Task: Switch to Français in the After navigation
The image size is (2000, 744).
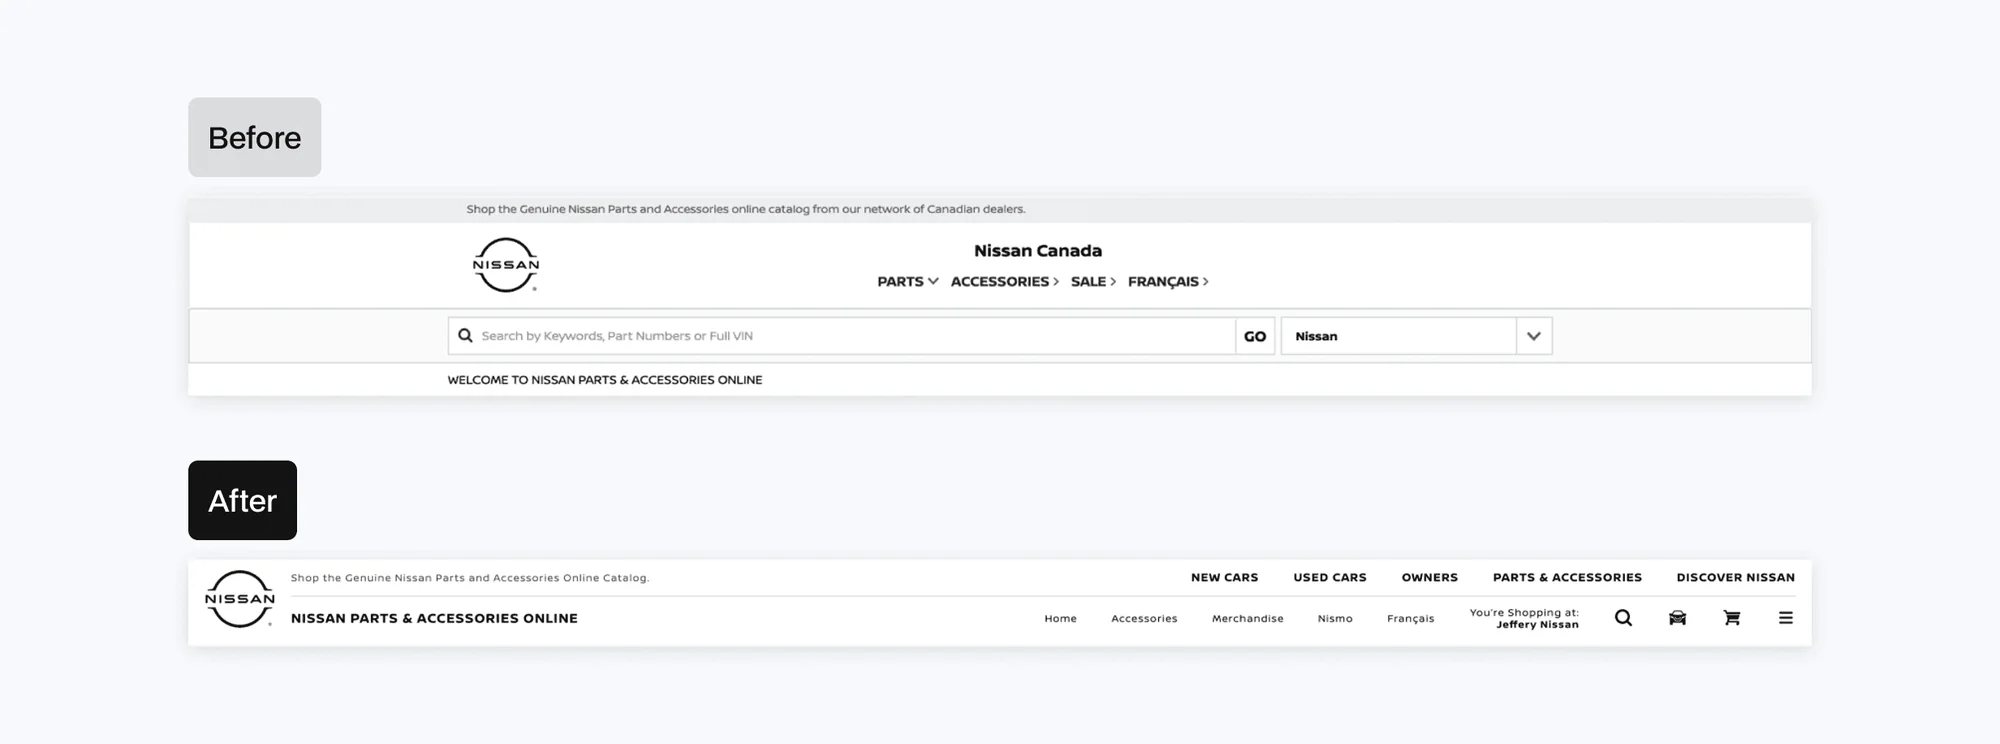Action: click(x=1410, y=619)
